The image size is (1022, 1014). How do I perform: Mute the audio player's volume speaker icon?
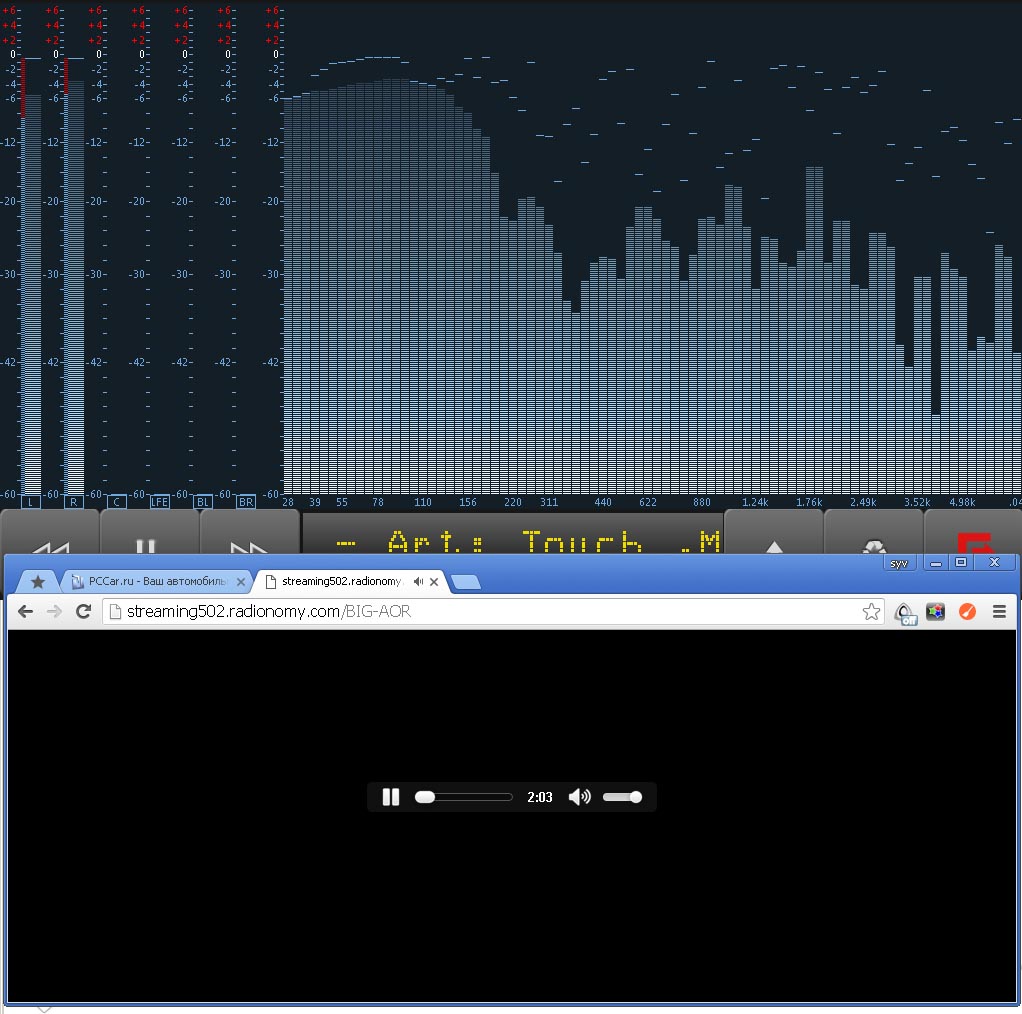579,796
